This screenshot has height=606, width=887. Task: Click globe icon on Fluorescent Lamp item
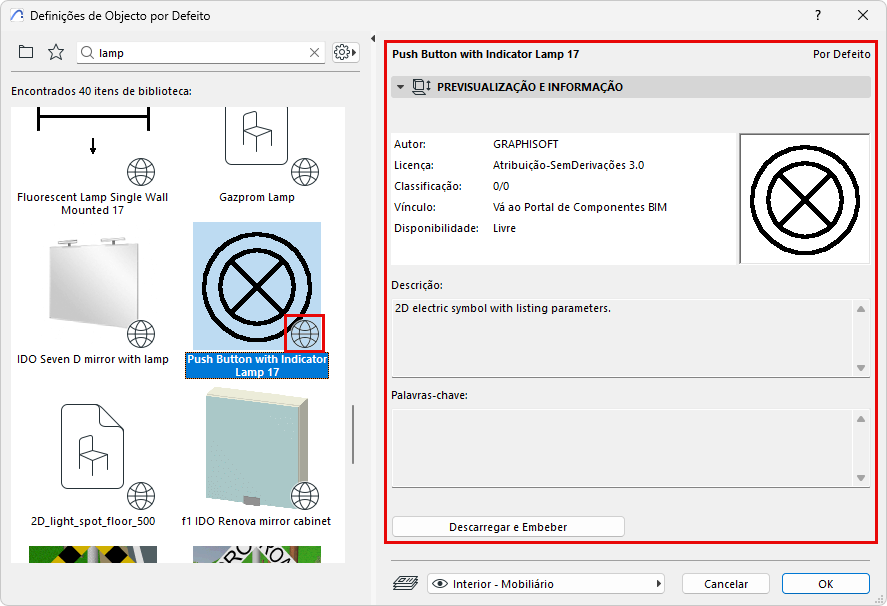[141, 172]
